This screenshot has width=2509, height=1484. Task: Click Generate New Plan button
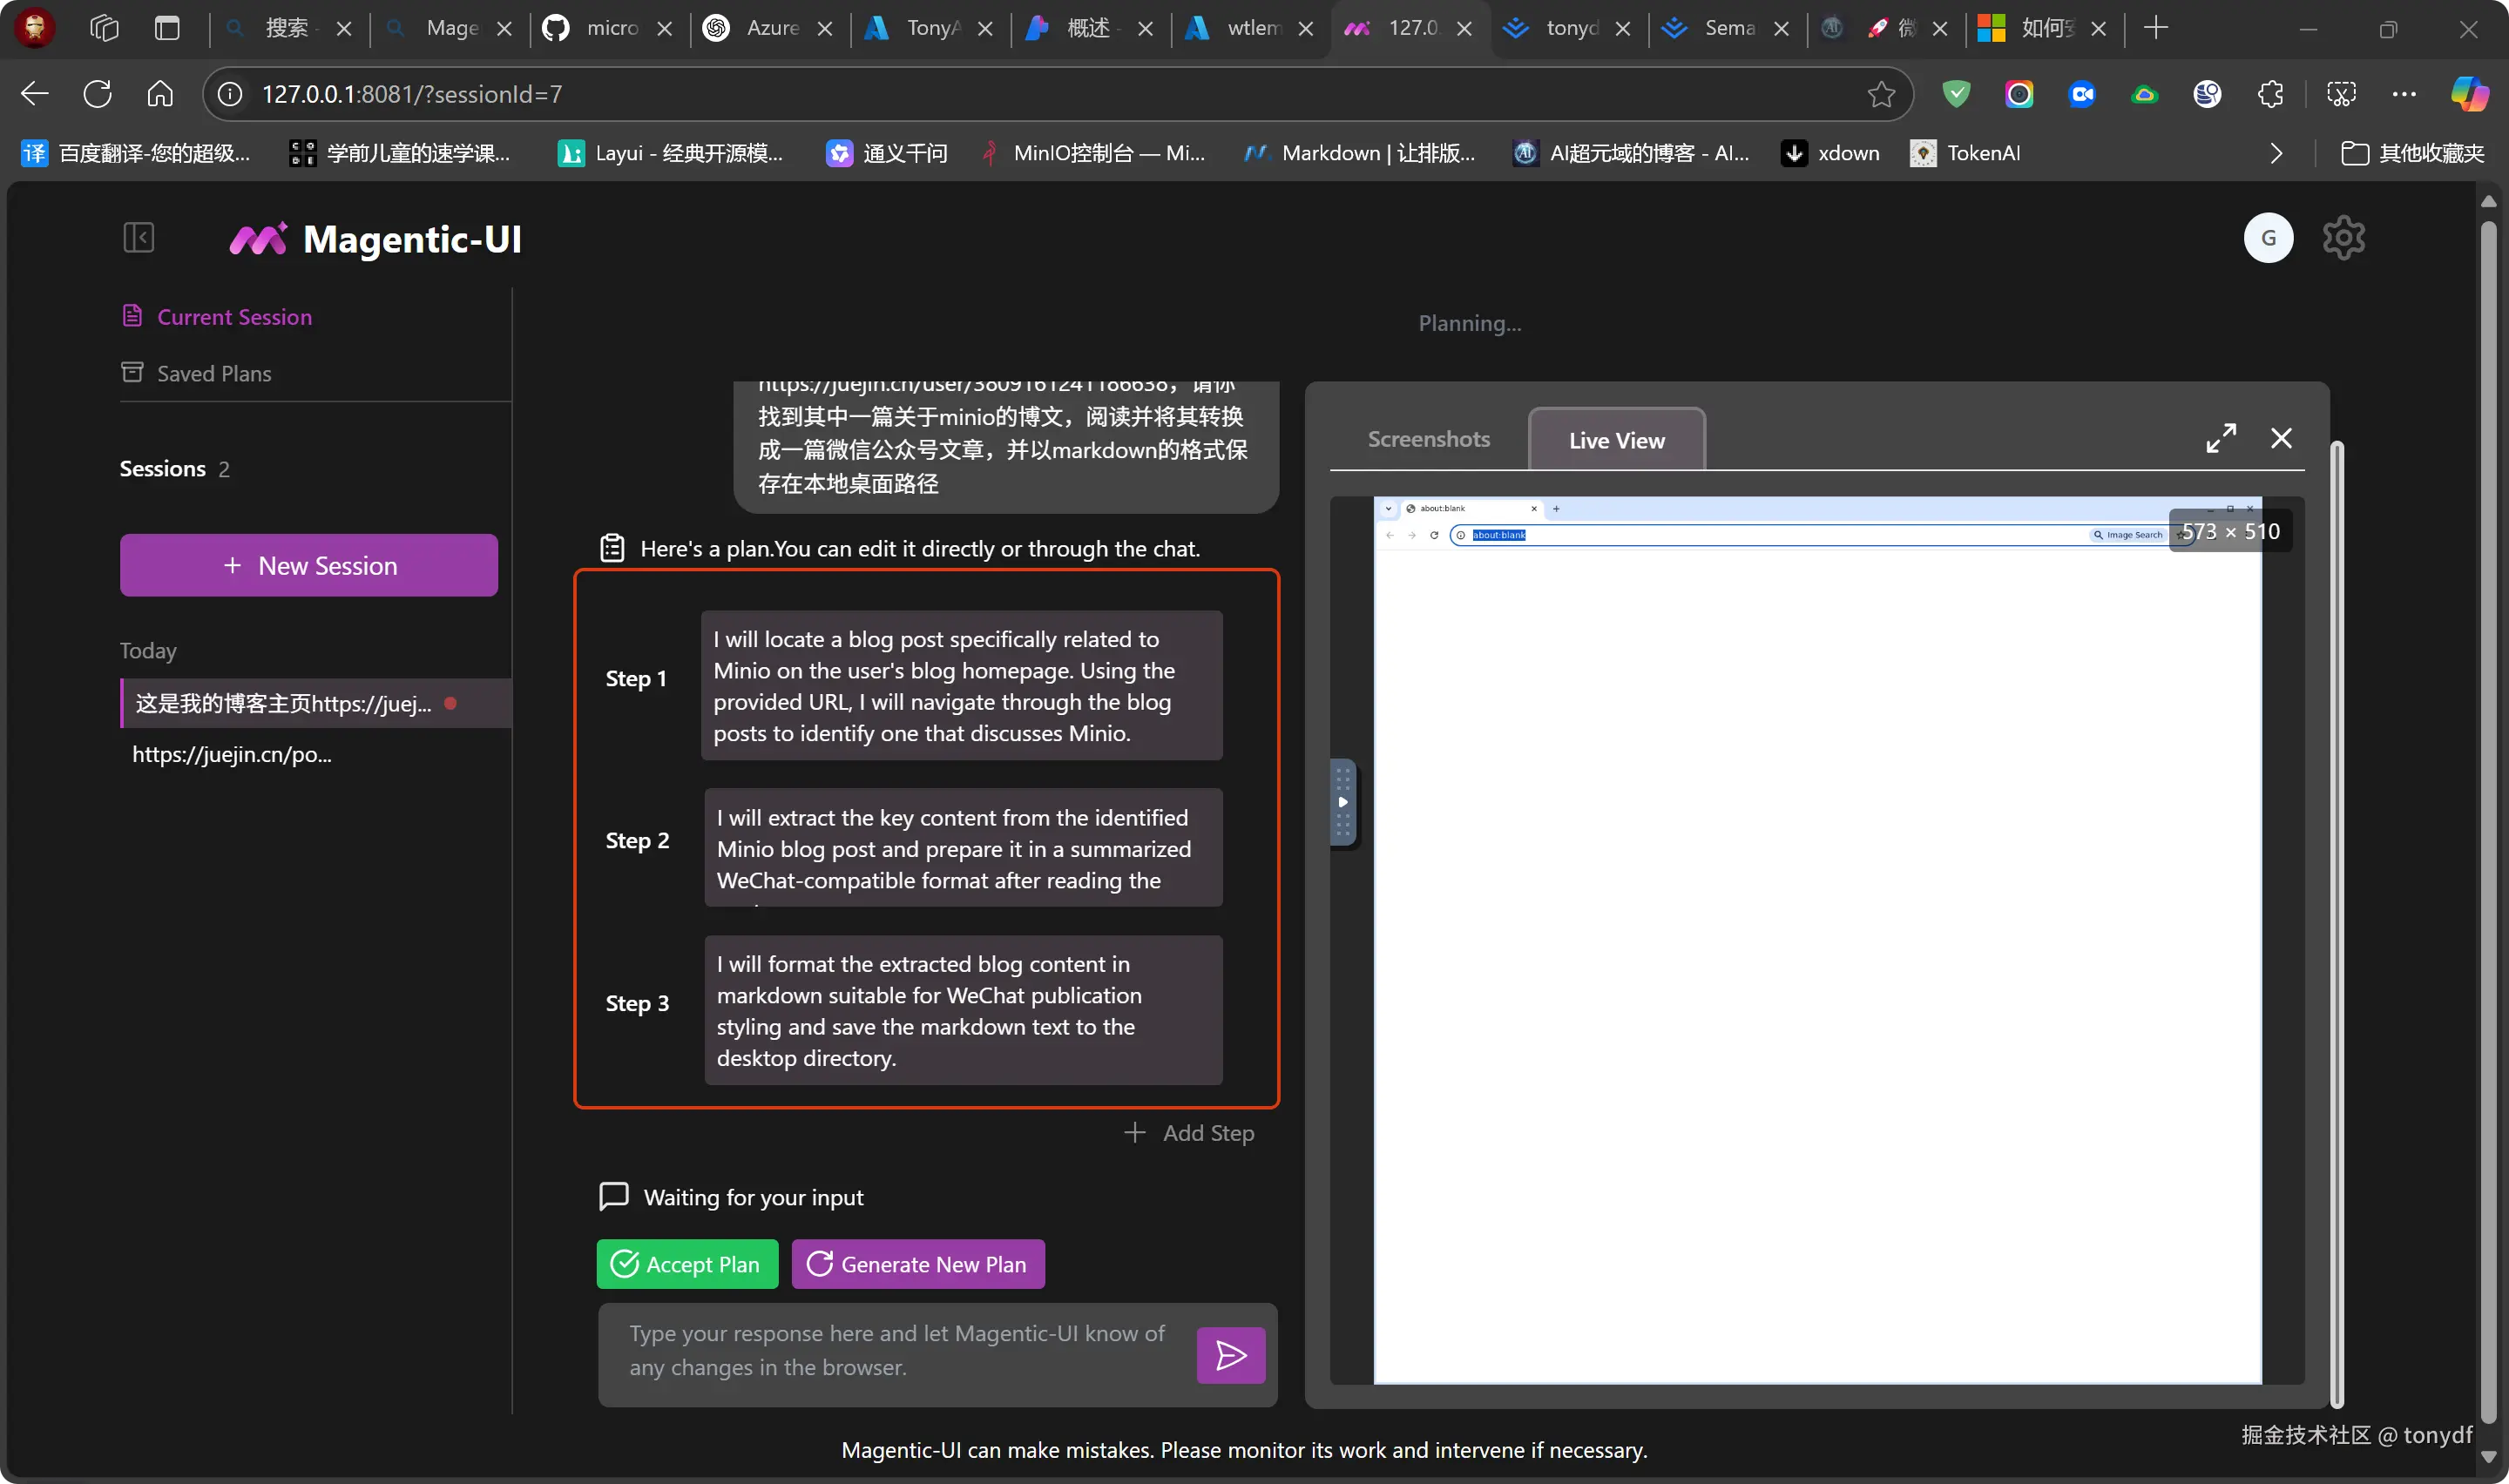[917, 1264]
